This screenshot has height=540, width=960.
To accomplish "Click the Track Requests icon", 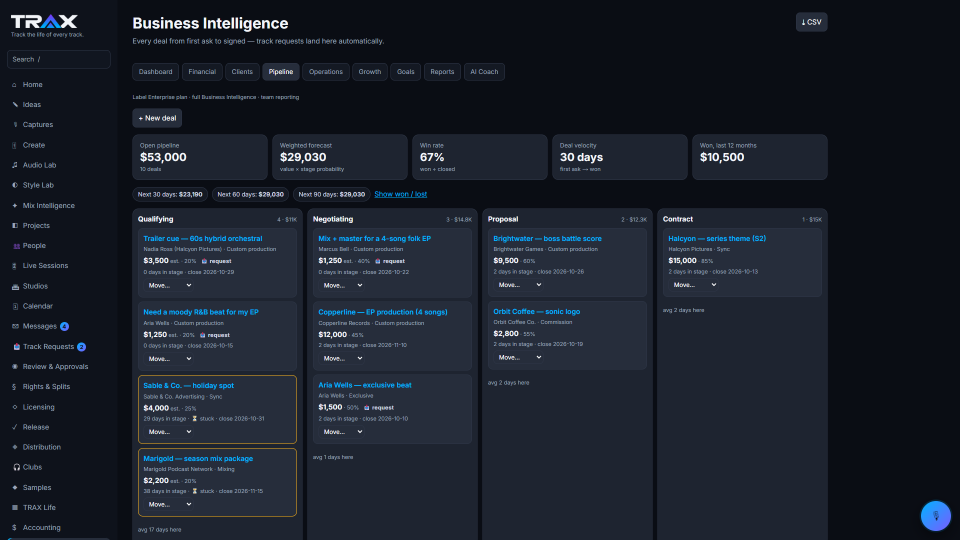I will [x=16, y=347].
